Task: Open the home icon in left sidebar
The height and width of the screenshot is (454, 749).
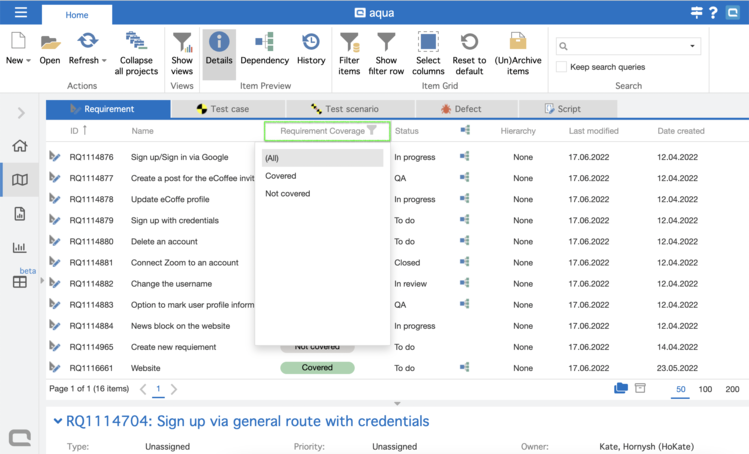Action: [x=20, y=146]
